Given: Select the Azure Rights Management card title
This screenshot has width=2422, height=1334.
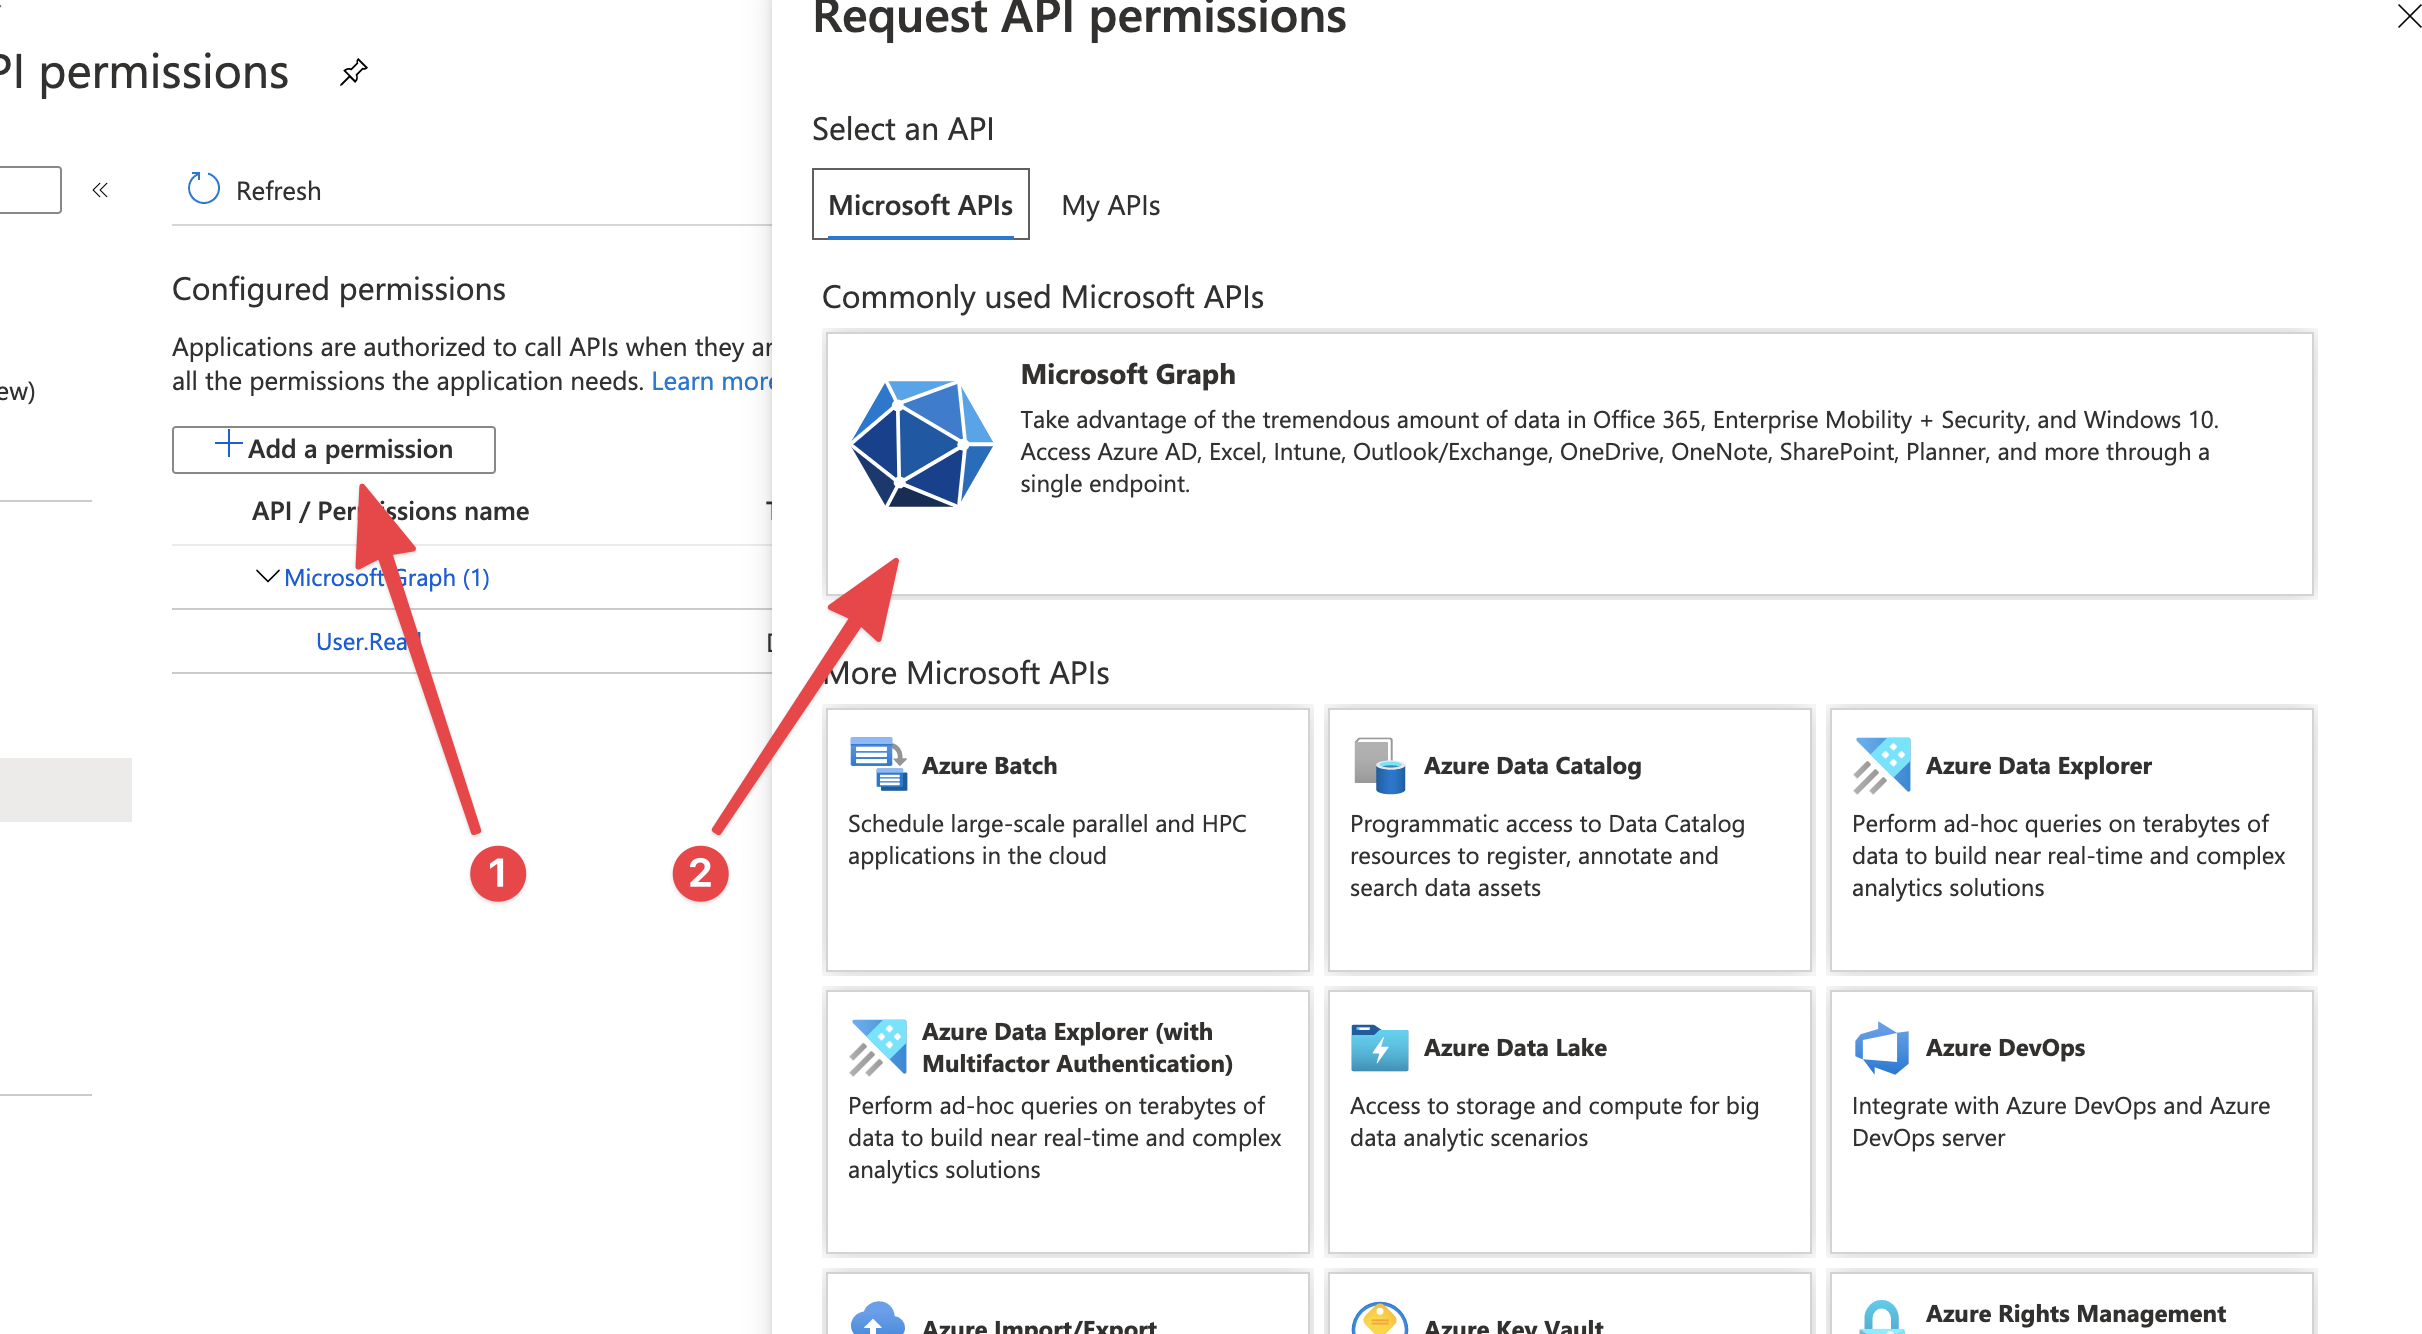Looking at the screenshot, I should [2075, 1313].
